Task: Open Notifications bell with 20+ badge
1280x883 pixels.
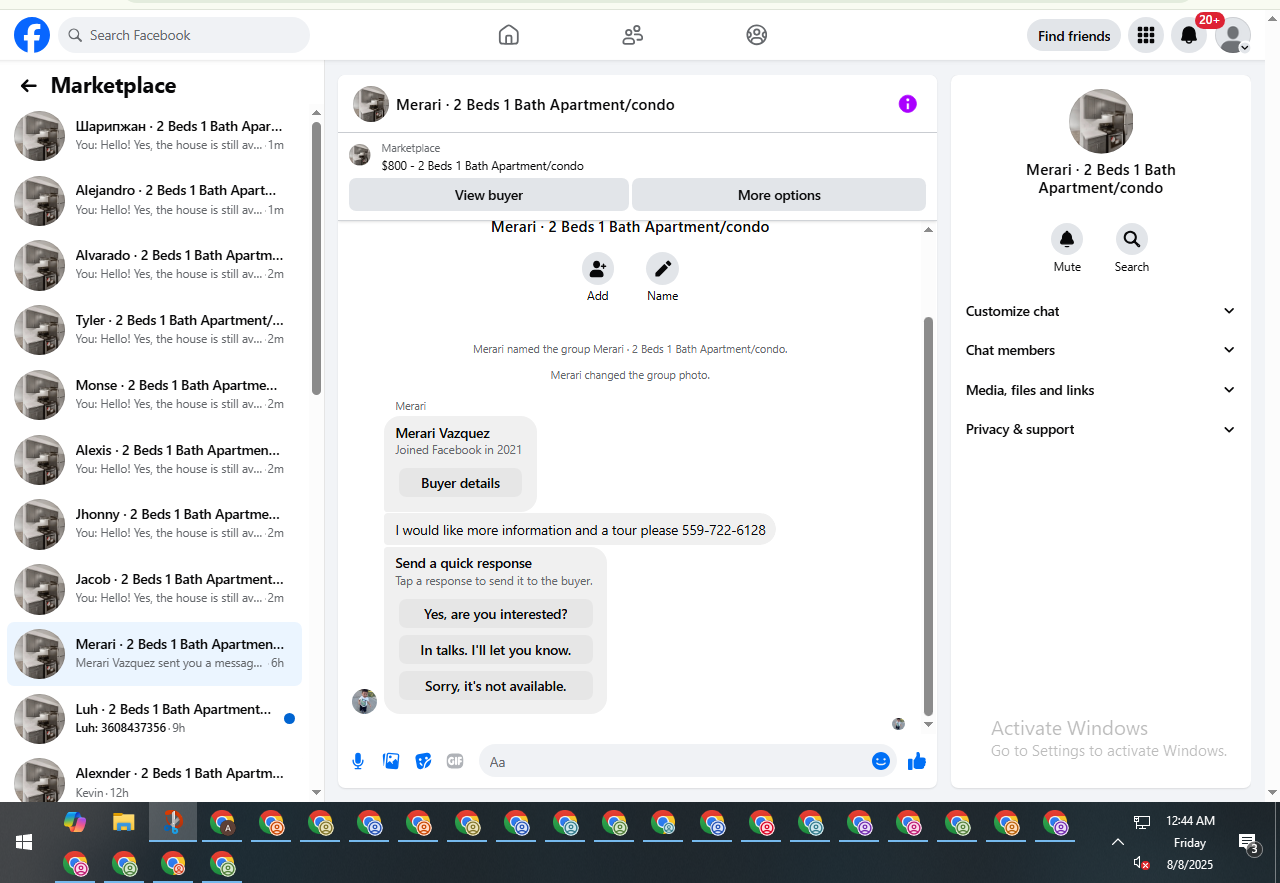Action: click(x=1189, y=35)
